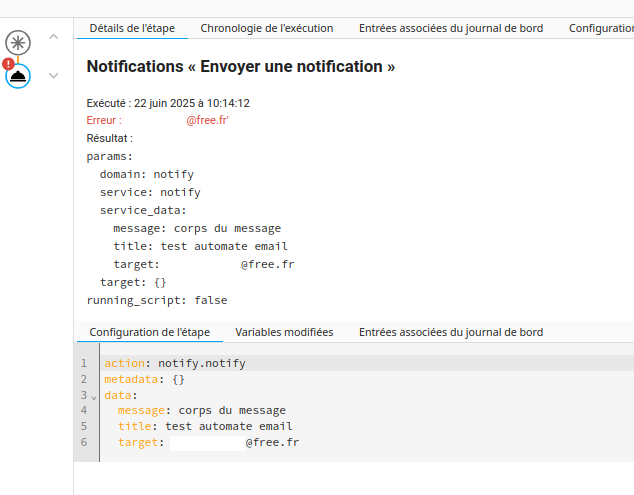Click the metadata line in YAML editor
Viewport: 634px width, 495px height.
145,379
